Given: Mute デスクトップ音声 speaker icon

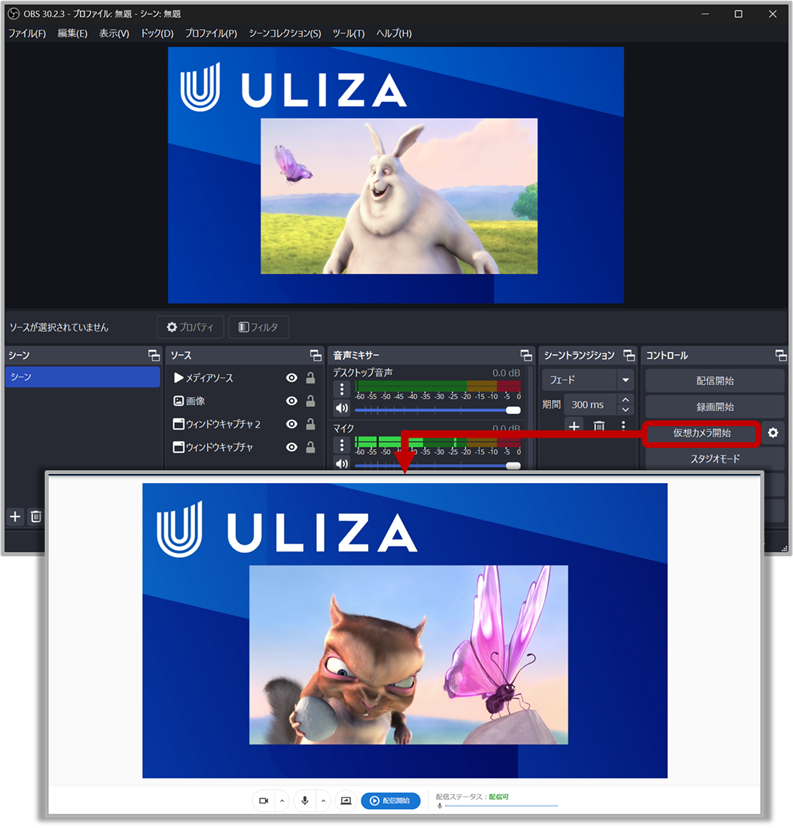Looking at the screenshot, I should tap(342, 408).
